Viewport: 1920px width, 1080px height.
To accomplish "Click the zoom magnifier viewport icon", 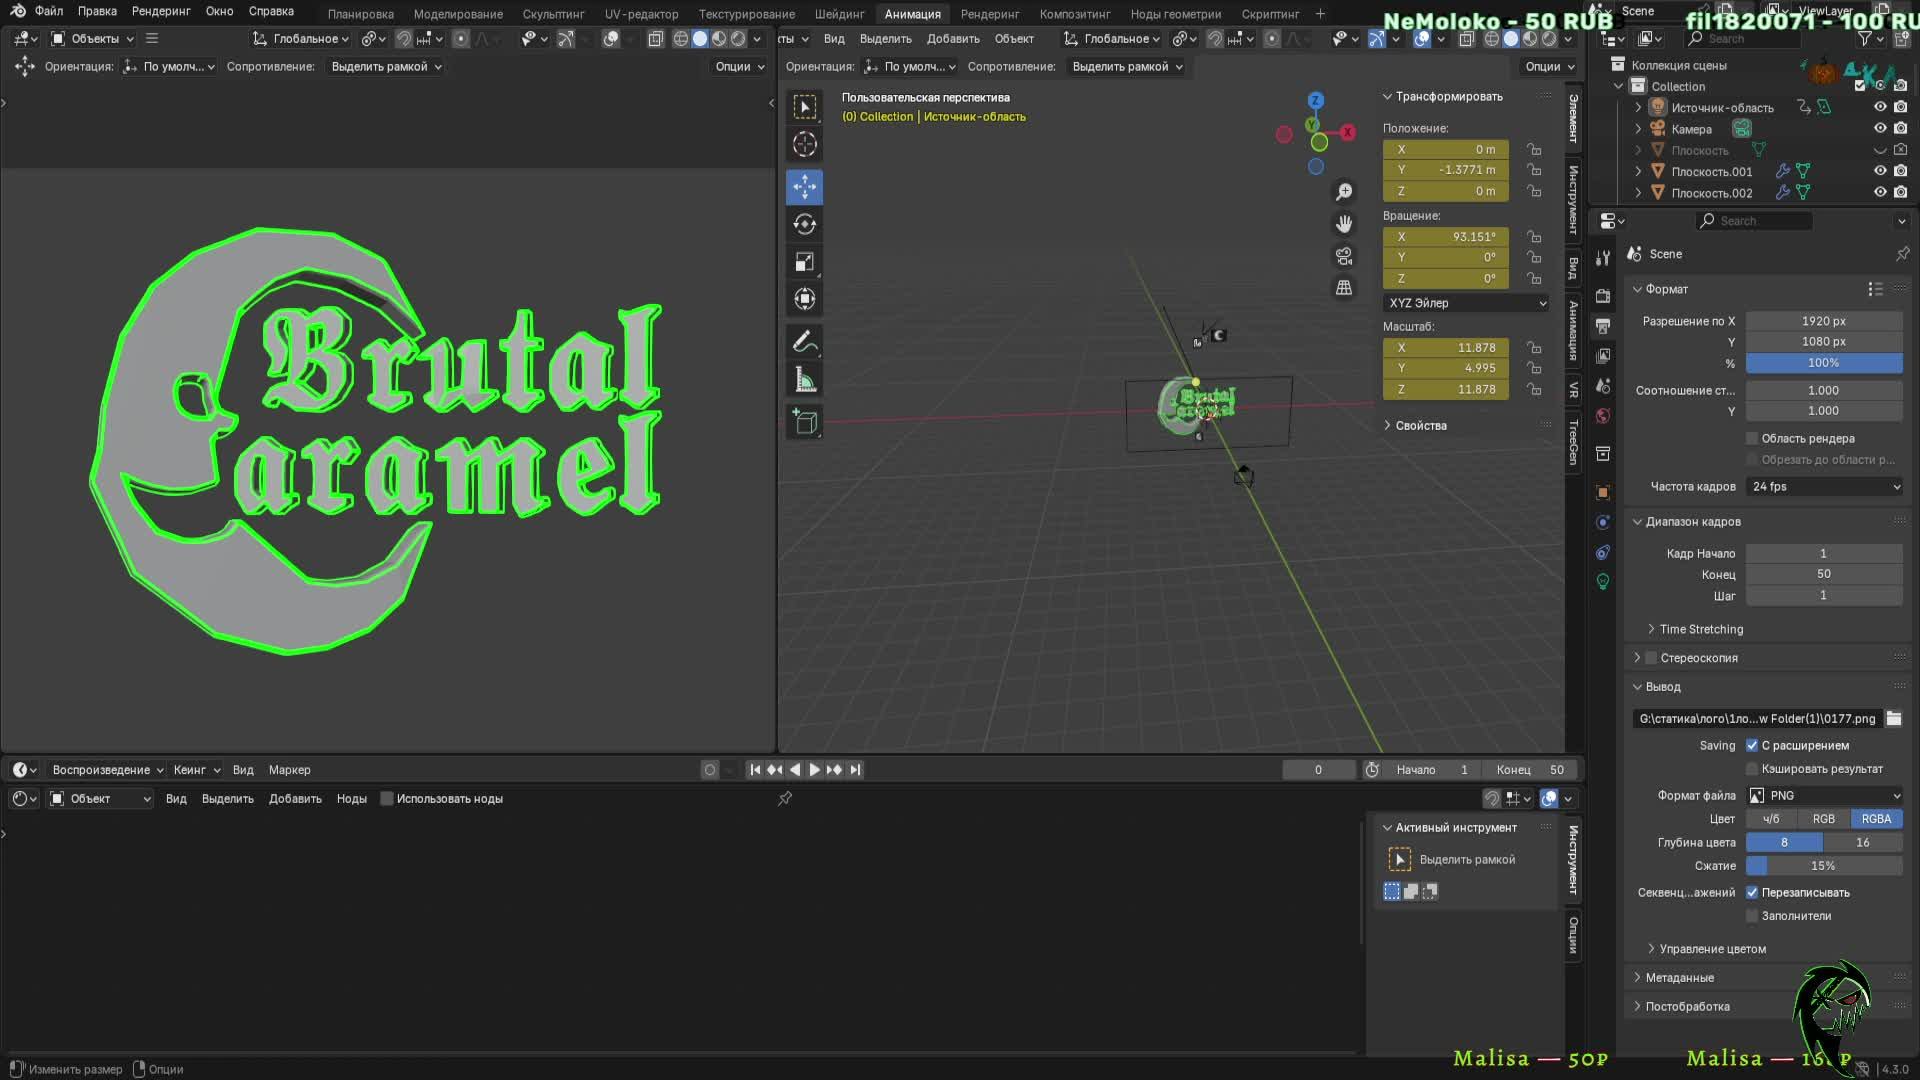I will (x=1344, y=191).
